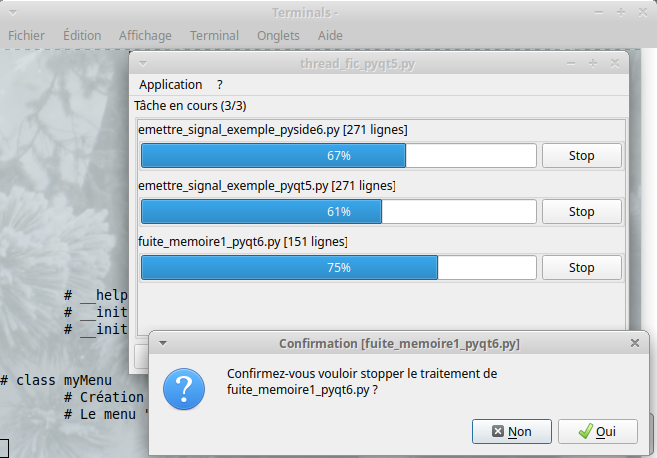Open the Aide menu in Terminal
The width and height of the screenshot is (657, 458).
coord(330,35)
